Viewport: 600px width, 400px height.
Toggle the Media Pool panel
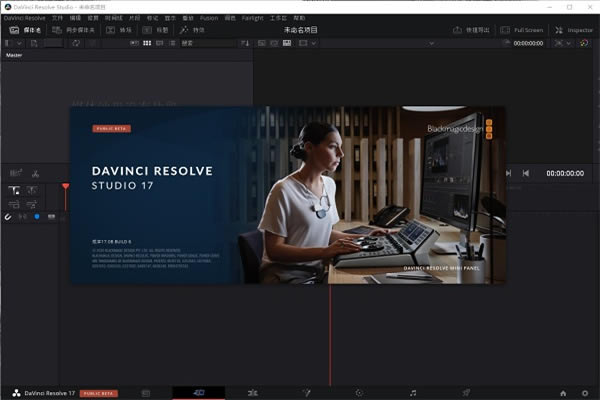(x=26, y=31)
